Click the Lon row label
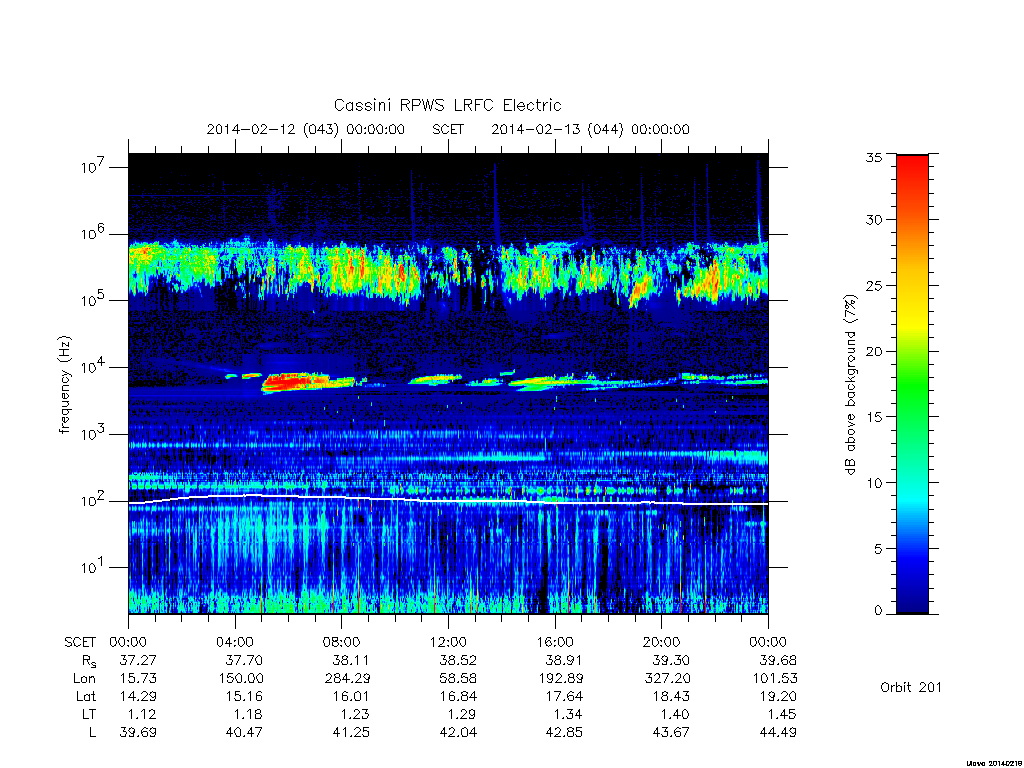 click(84, 679)
